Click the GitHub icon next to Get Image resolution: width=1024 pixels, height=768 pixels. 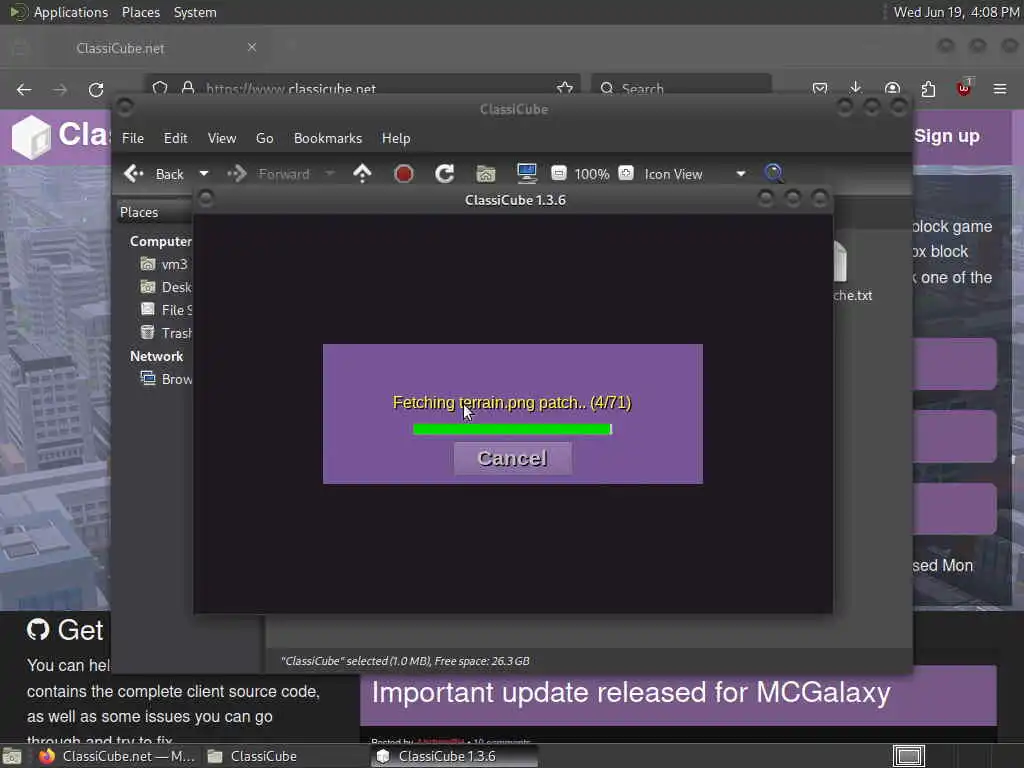click(x=38, y=630)
